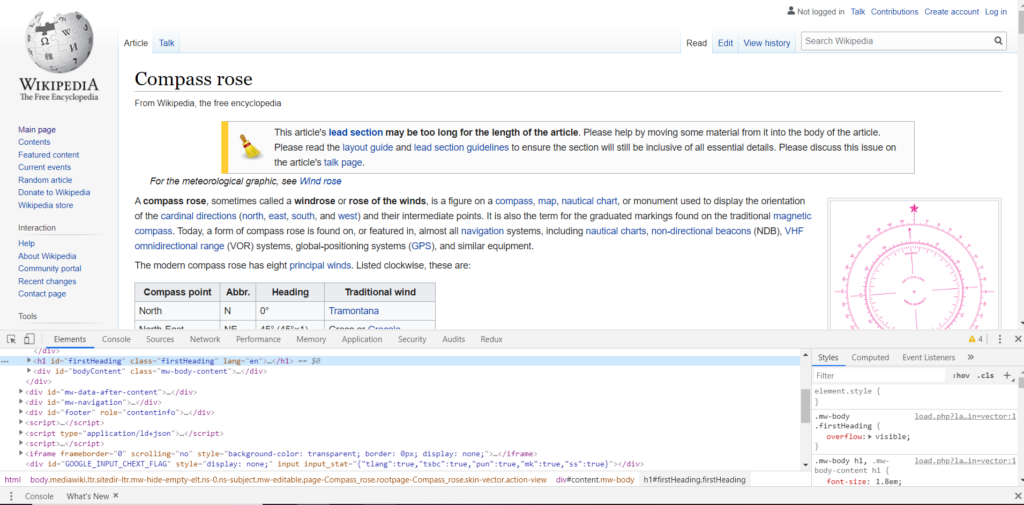Focus the Search Wikipedia input field

(x=896, y=41)
